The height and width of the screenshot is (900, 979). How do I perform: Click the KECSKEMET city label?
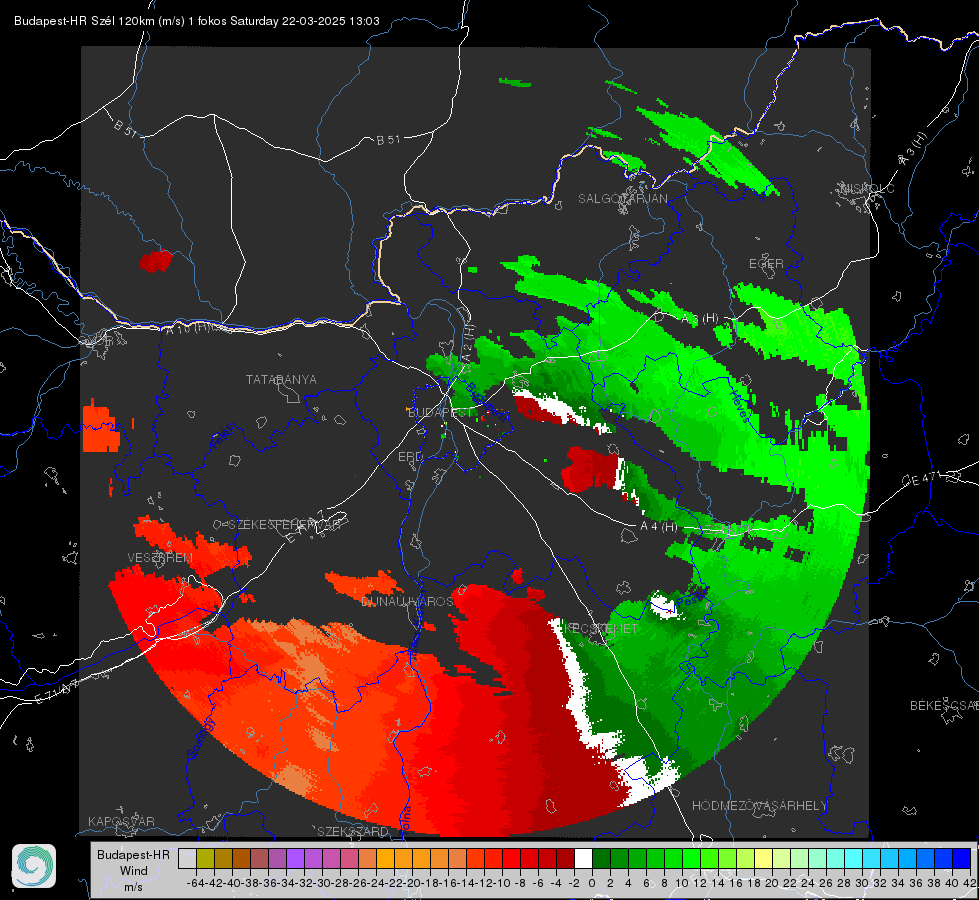point(601,629)
